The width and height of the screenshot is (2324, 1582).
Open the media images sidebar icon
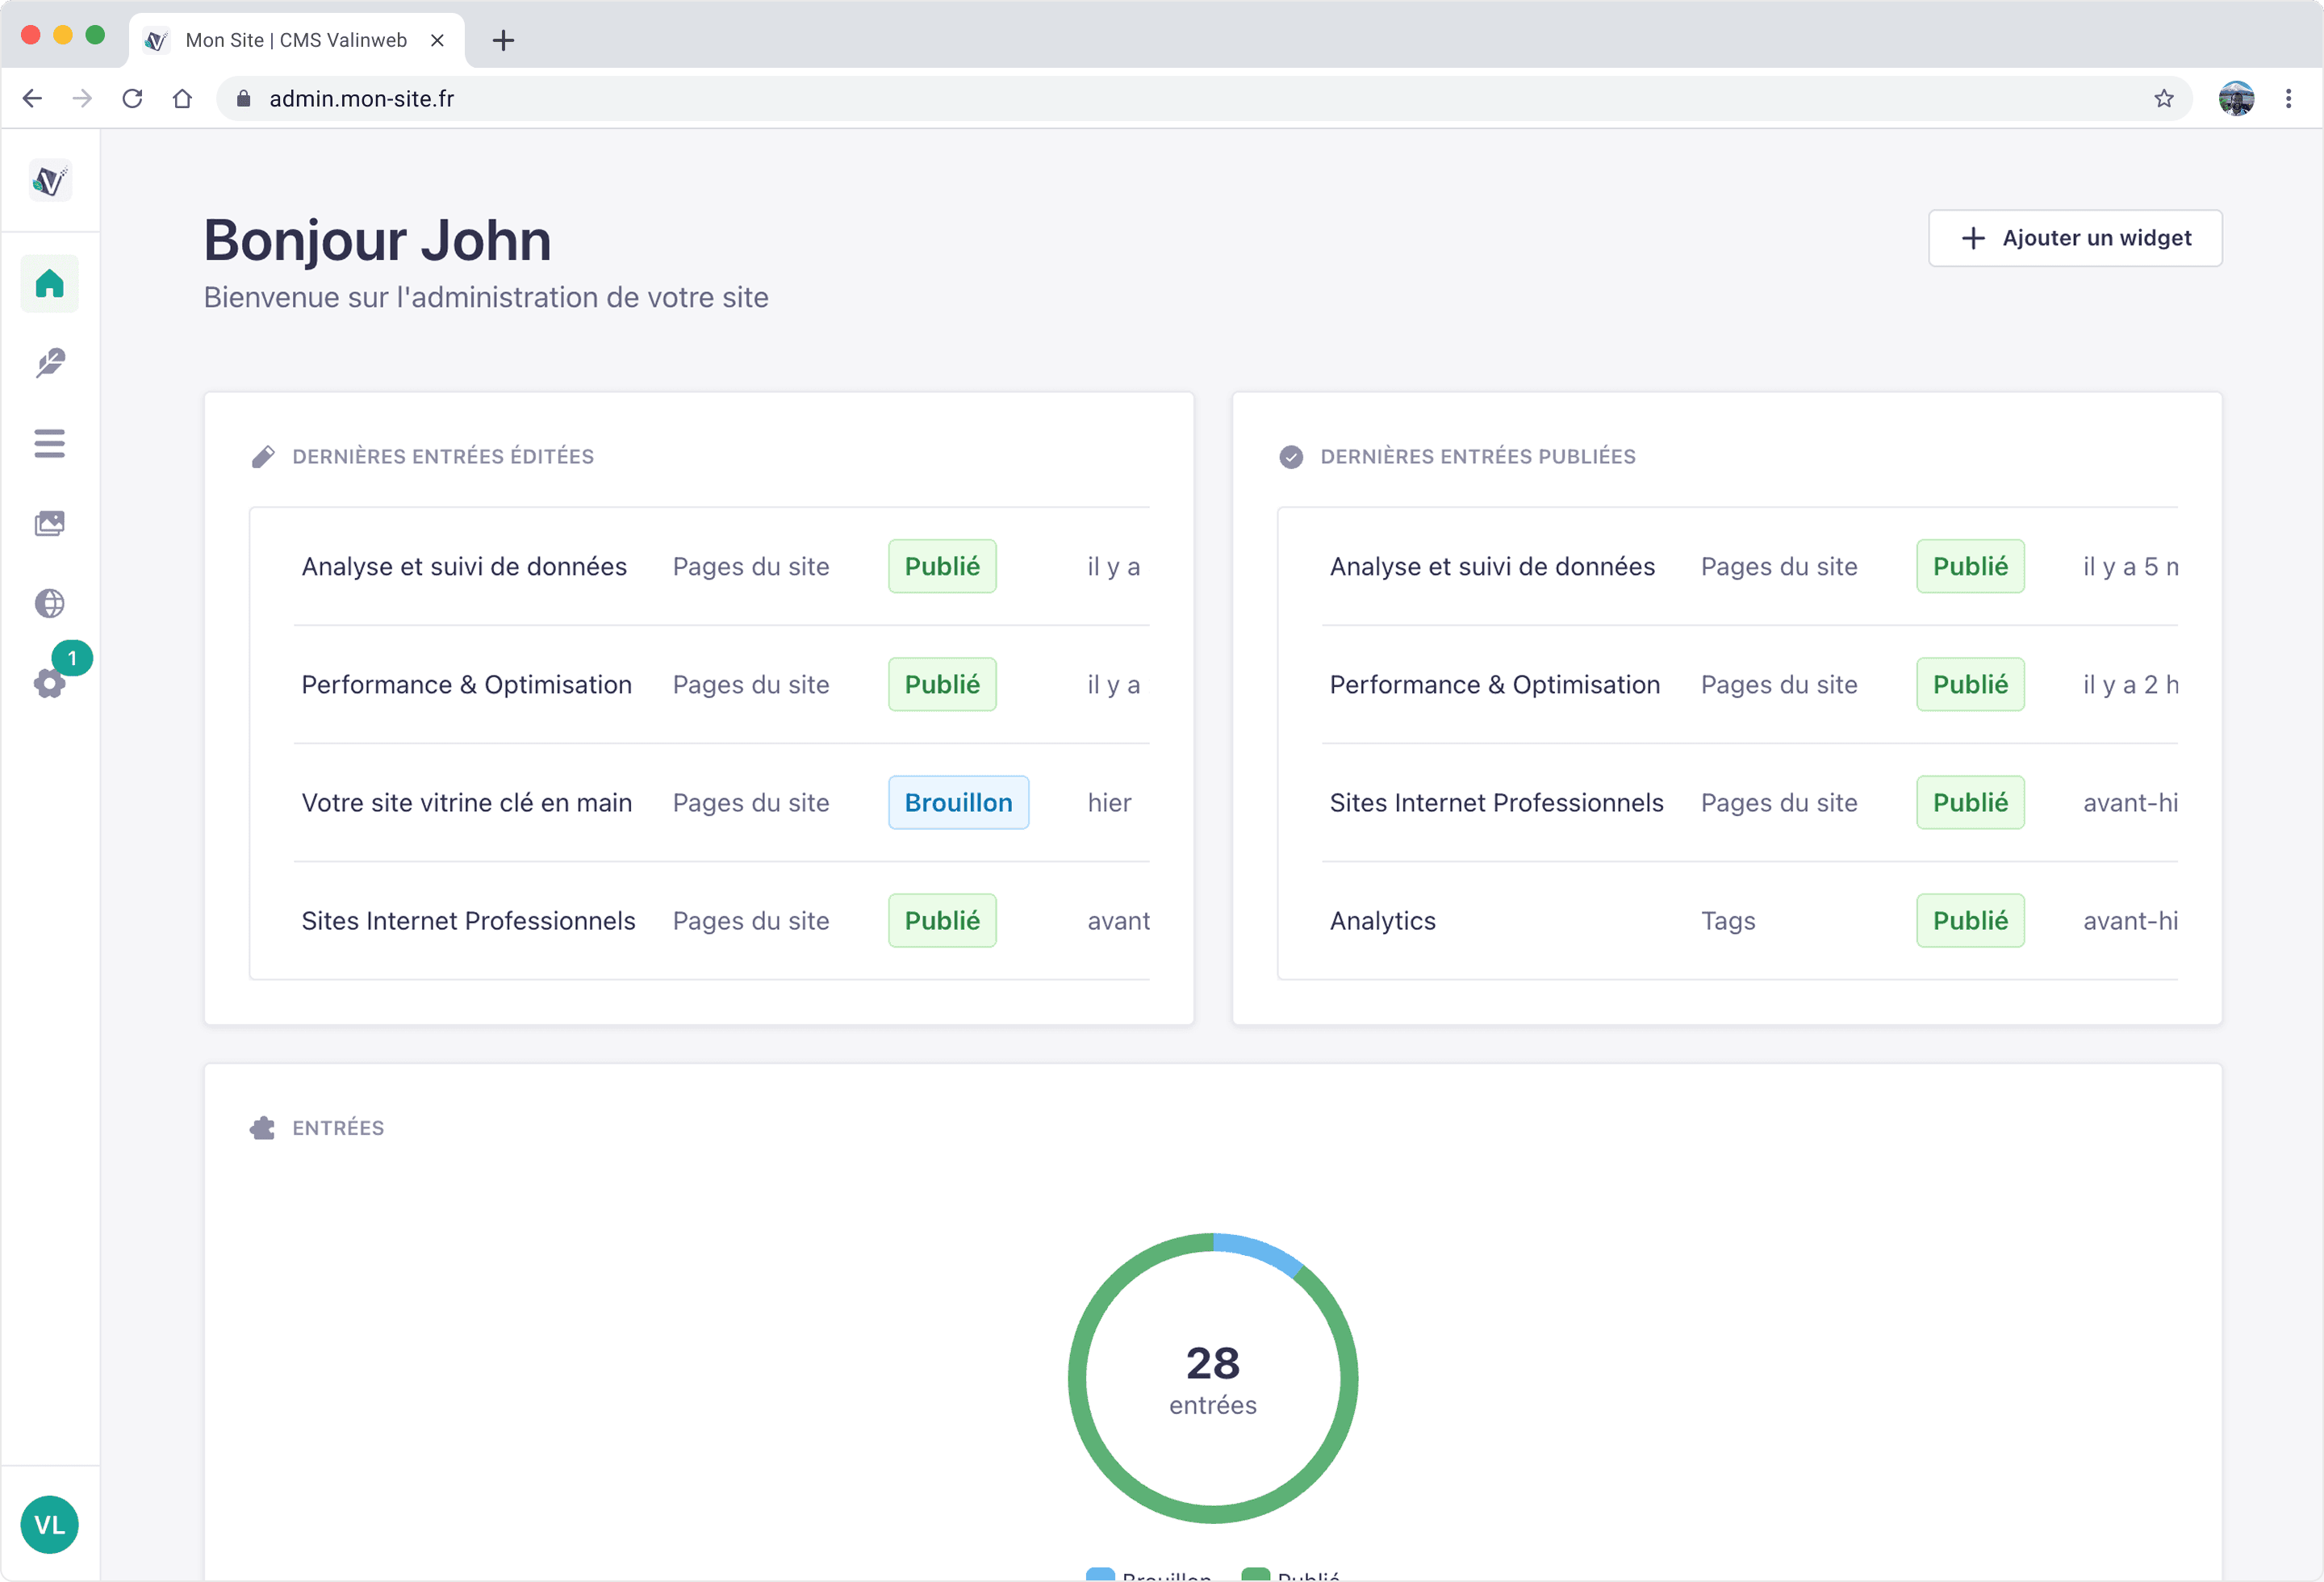(50, 523)
